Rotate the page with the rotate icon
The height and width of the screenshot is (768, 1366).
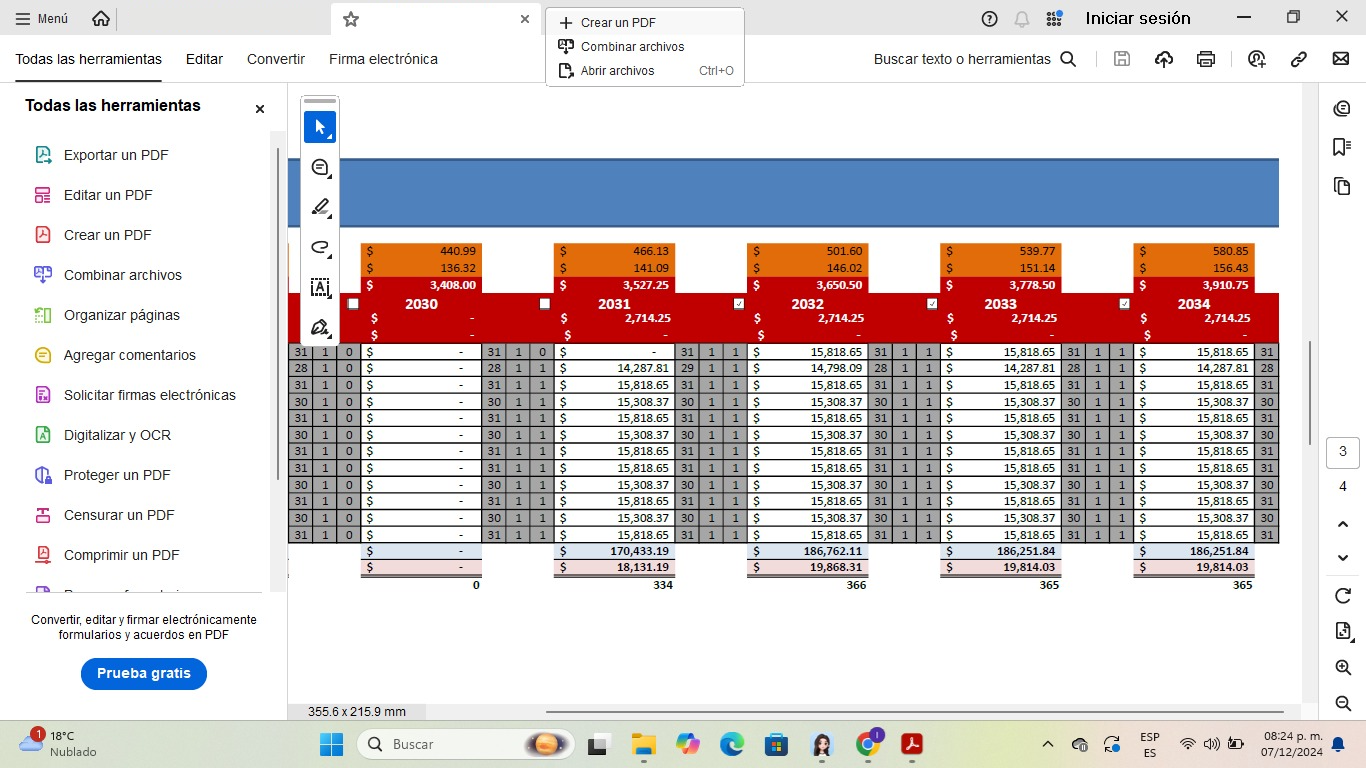pos(1343,596)
